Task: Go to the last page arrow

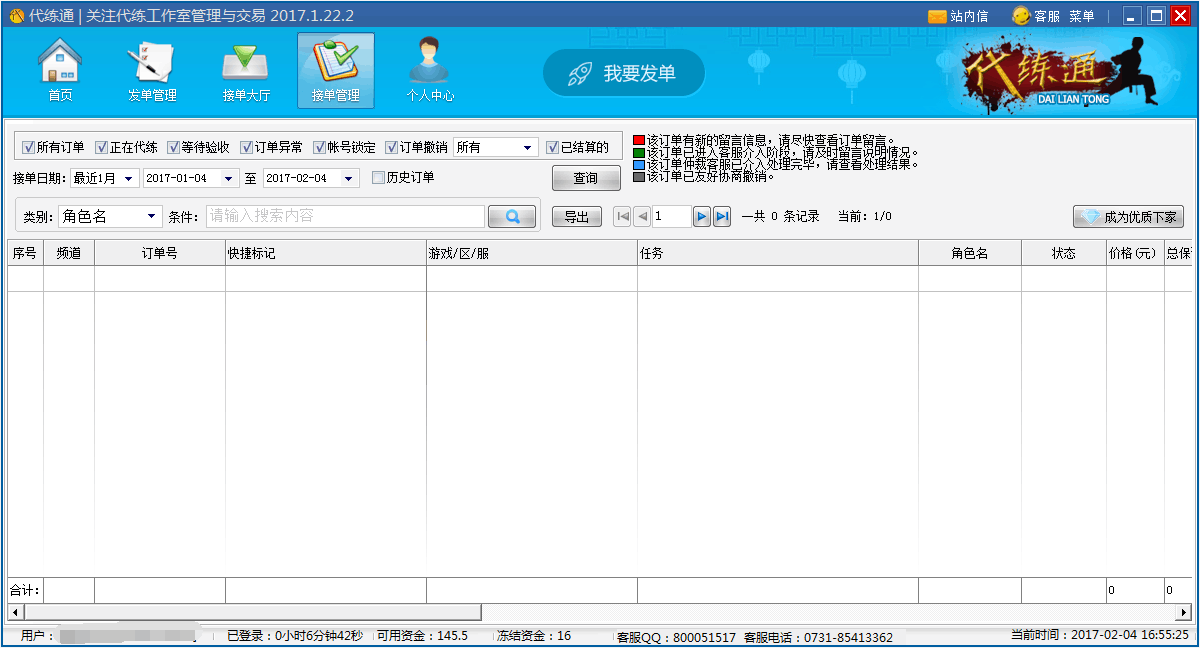Action: [x=722, y=216]
